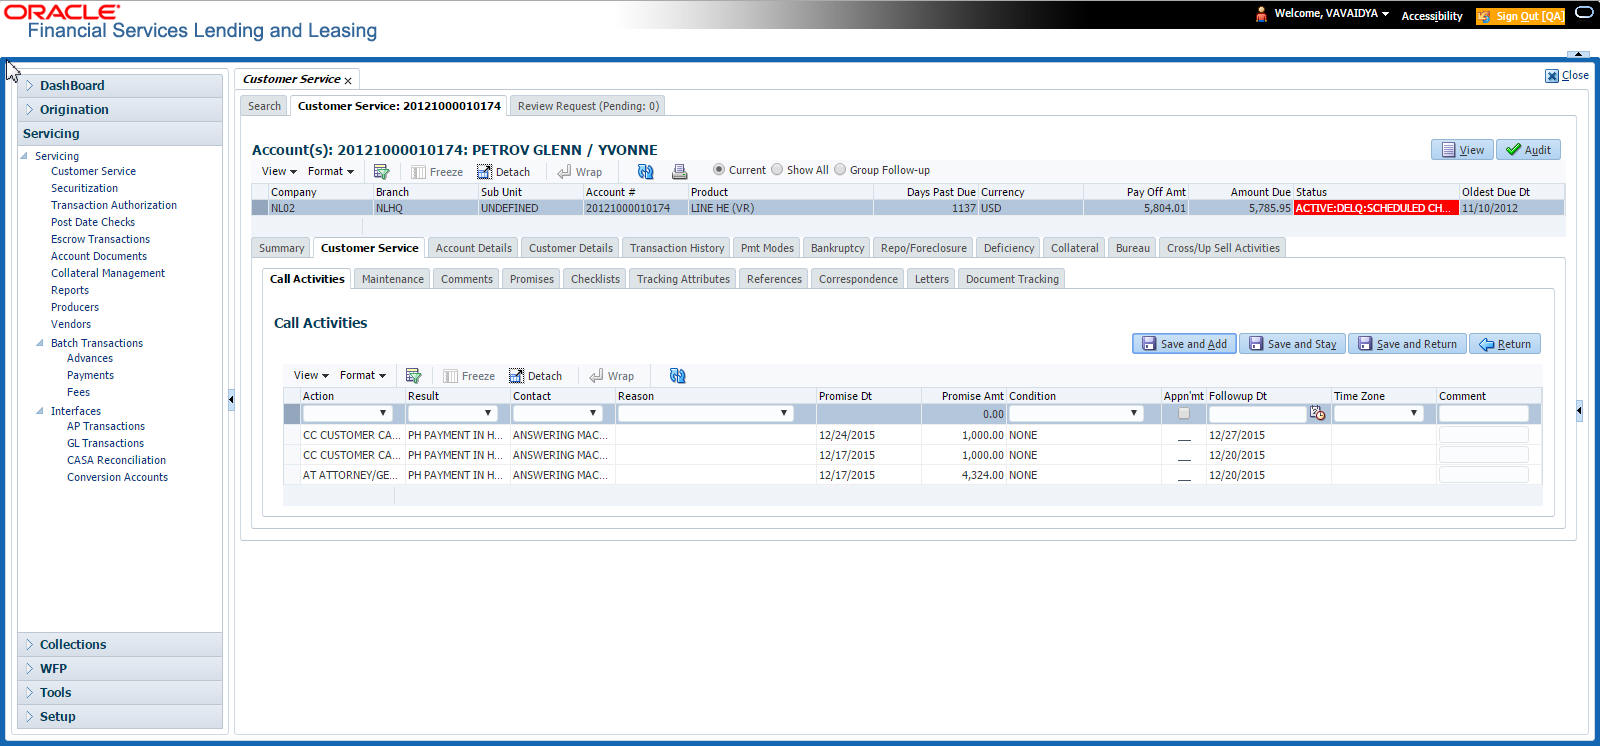1600x747 pixels.
Task: Collapse the Interfaces tree node
Action: pyautogui.click(x=40, y=411)
